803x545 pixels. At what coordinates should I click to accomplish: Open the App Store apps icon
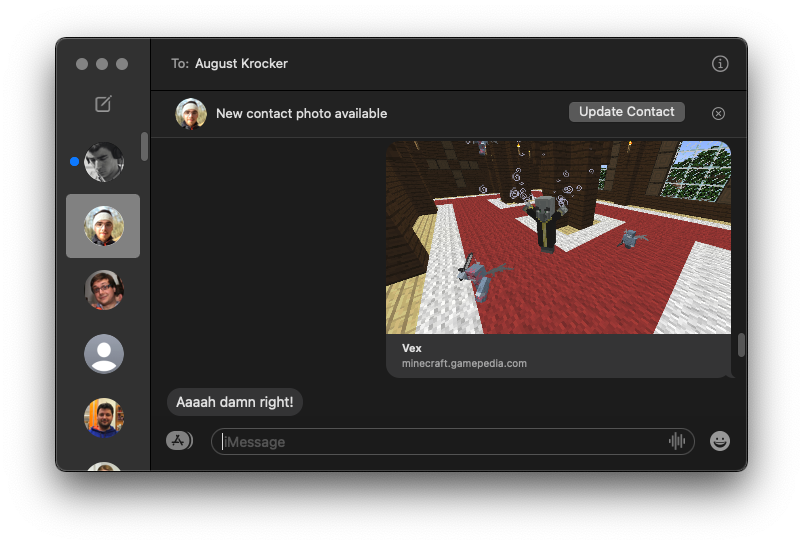click(x=179, y=441)
